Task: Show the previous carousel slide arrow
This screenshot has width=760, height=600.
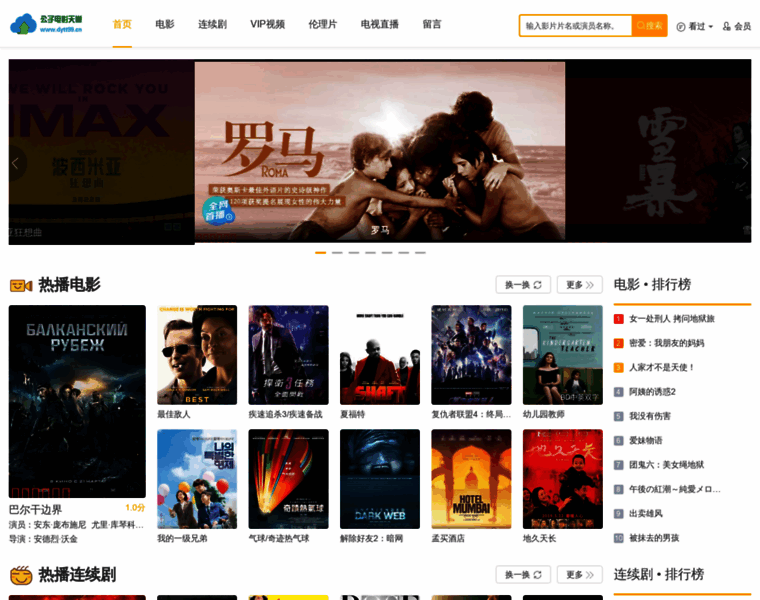Action: pyautogui.click(x=16, y=163)
